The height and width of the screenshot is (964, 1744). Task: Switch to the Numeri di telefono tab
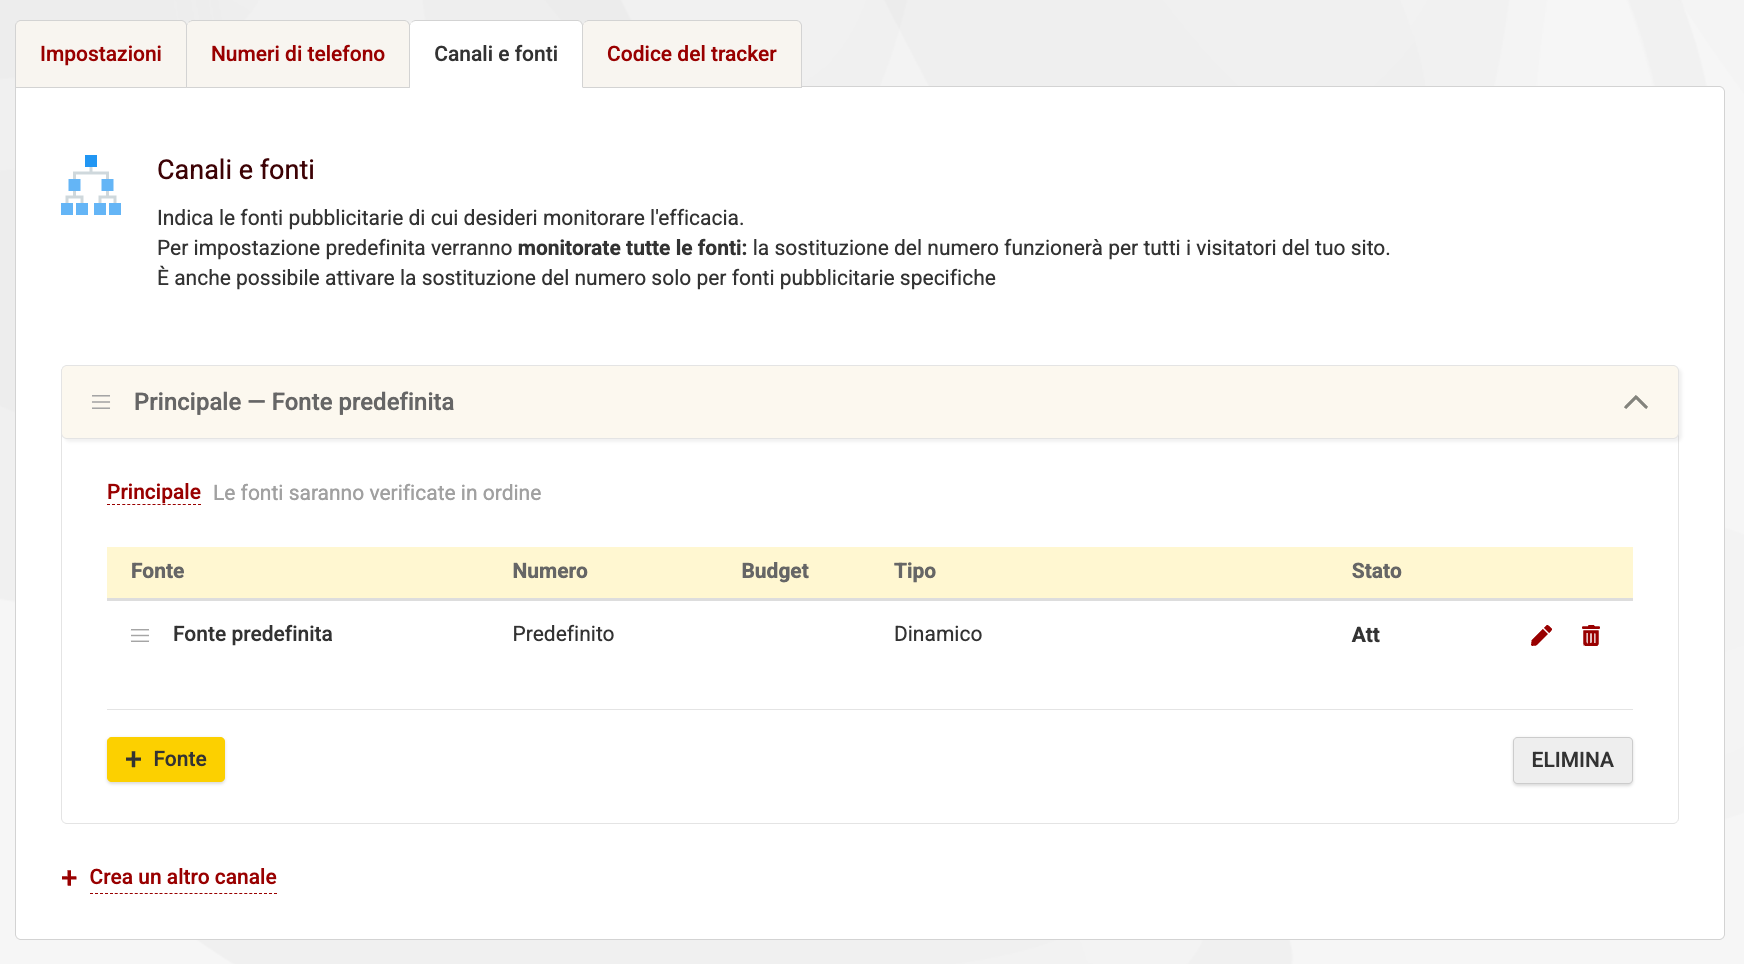(297, 54)
